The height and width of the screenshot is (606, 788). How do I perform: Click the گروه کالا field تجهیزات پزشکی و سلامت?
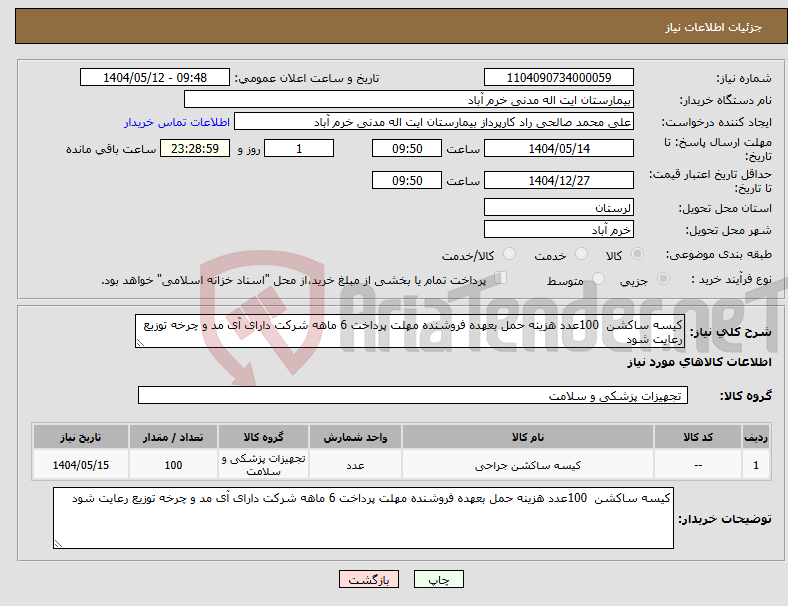pos(413,395)
